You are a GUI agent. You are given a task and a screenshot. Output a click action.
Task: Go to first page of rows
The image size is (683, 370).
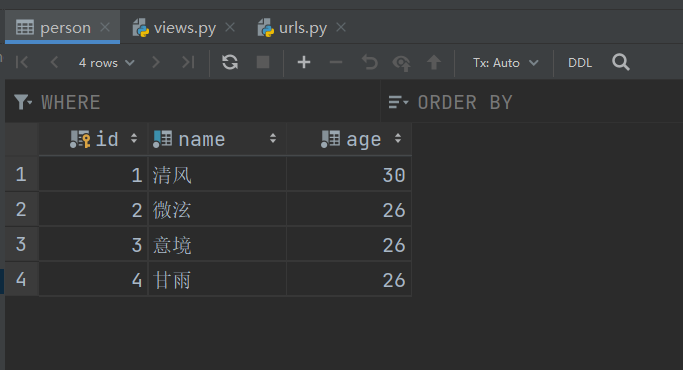22,62
